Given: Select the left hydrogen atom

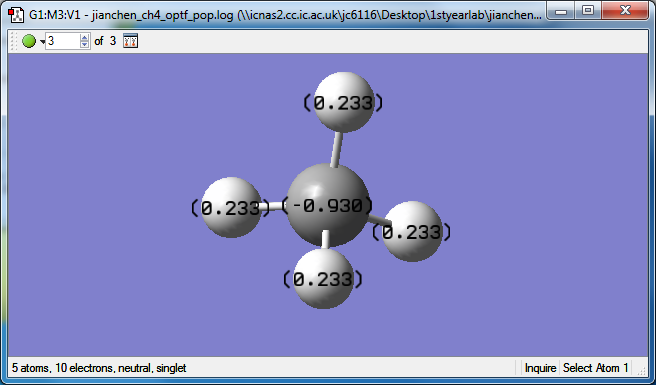Looking at the screenshot, I should pyautogui.click(x=231, y=208).
